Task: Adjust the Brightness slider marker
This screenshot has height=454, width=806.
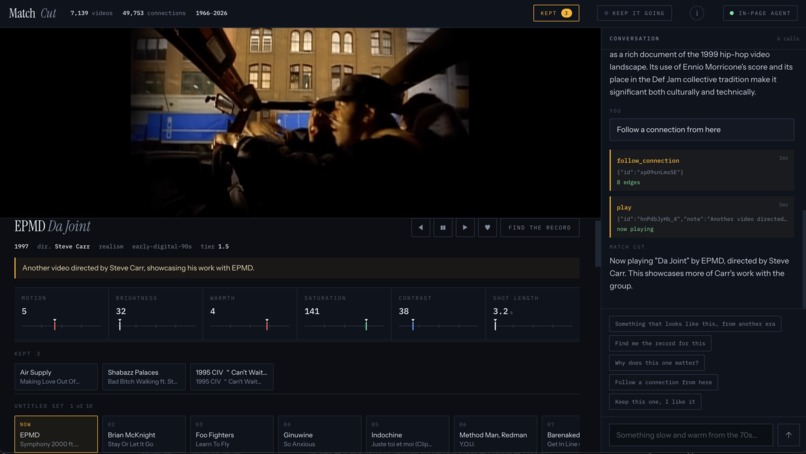Action: click(120, 324)
